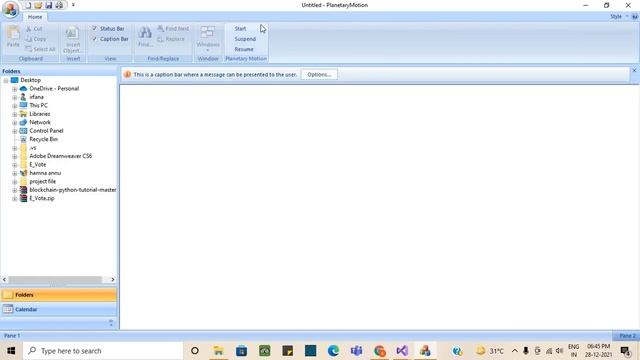Click the Options... button on caption bar
Image resolution: width=640 pixels, height=360 pixels.
tap(319, 75)
